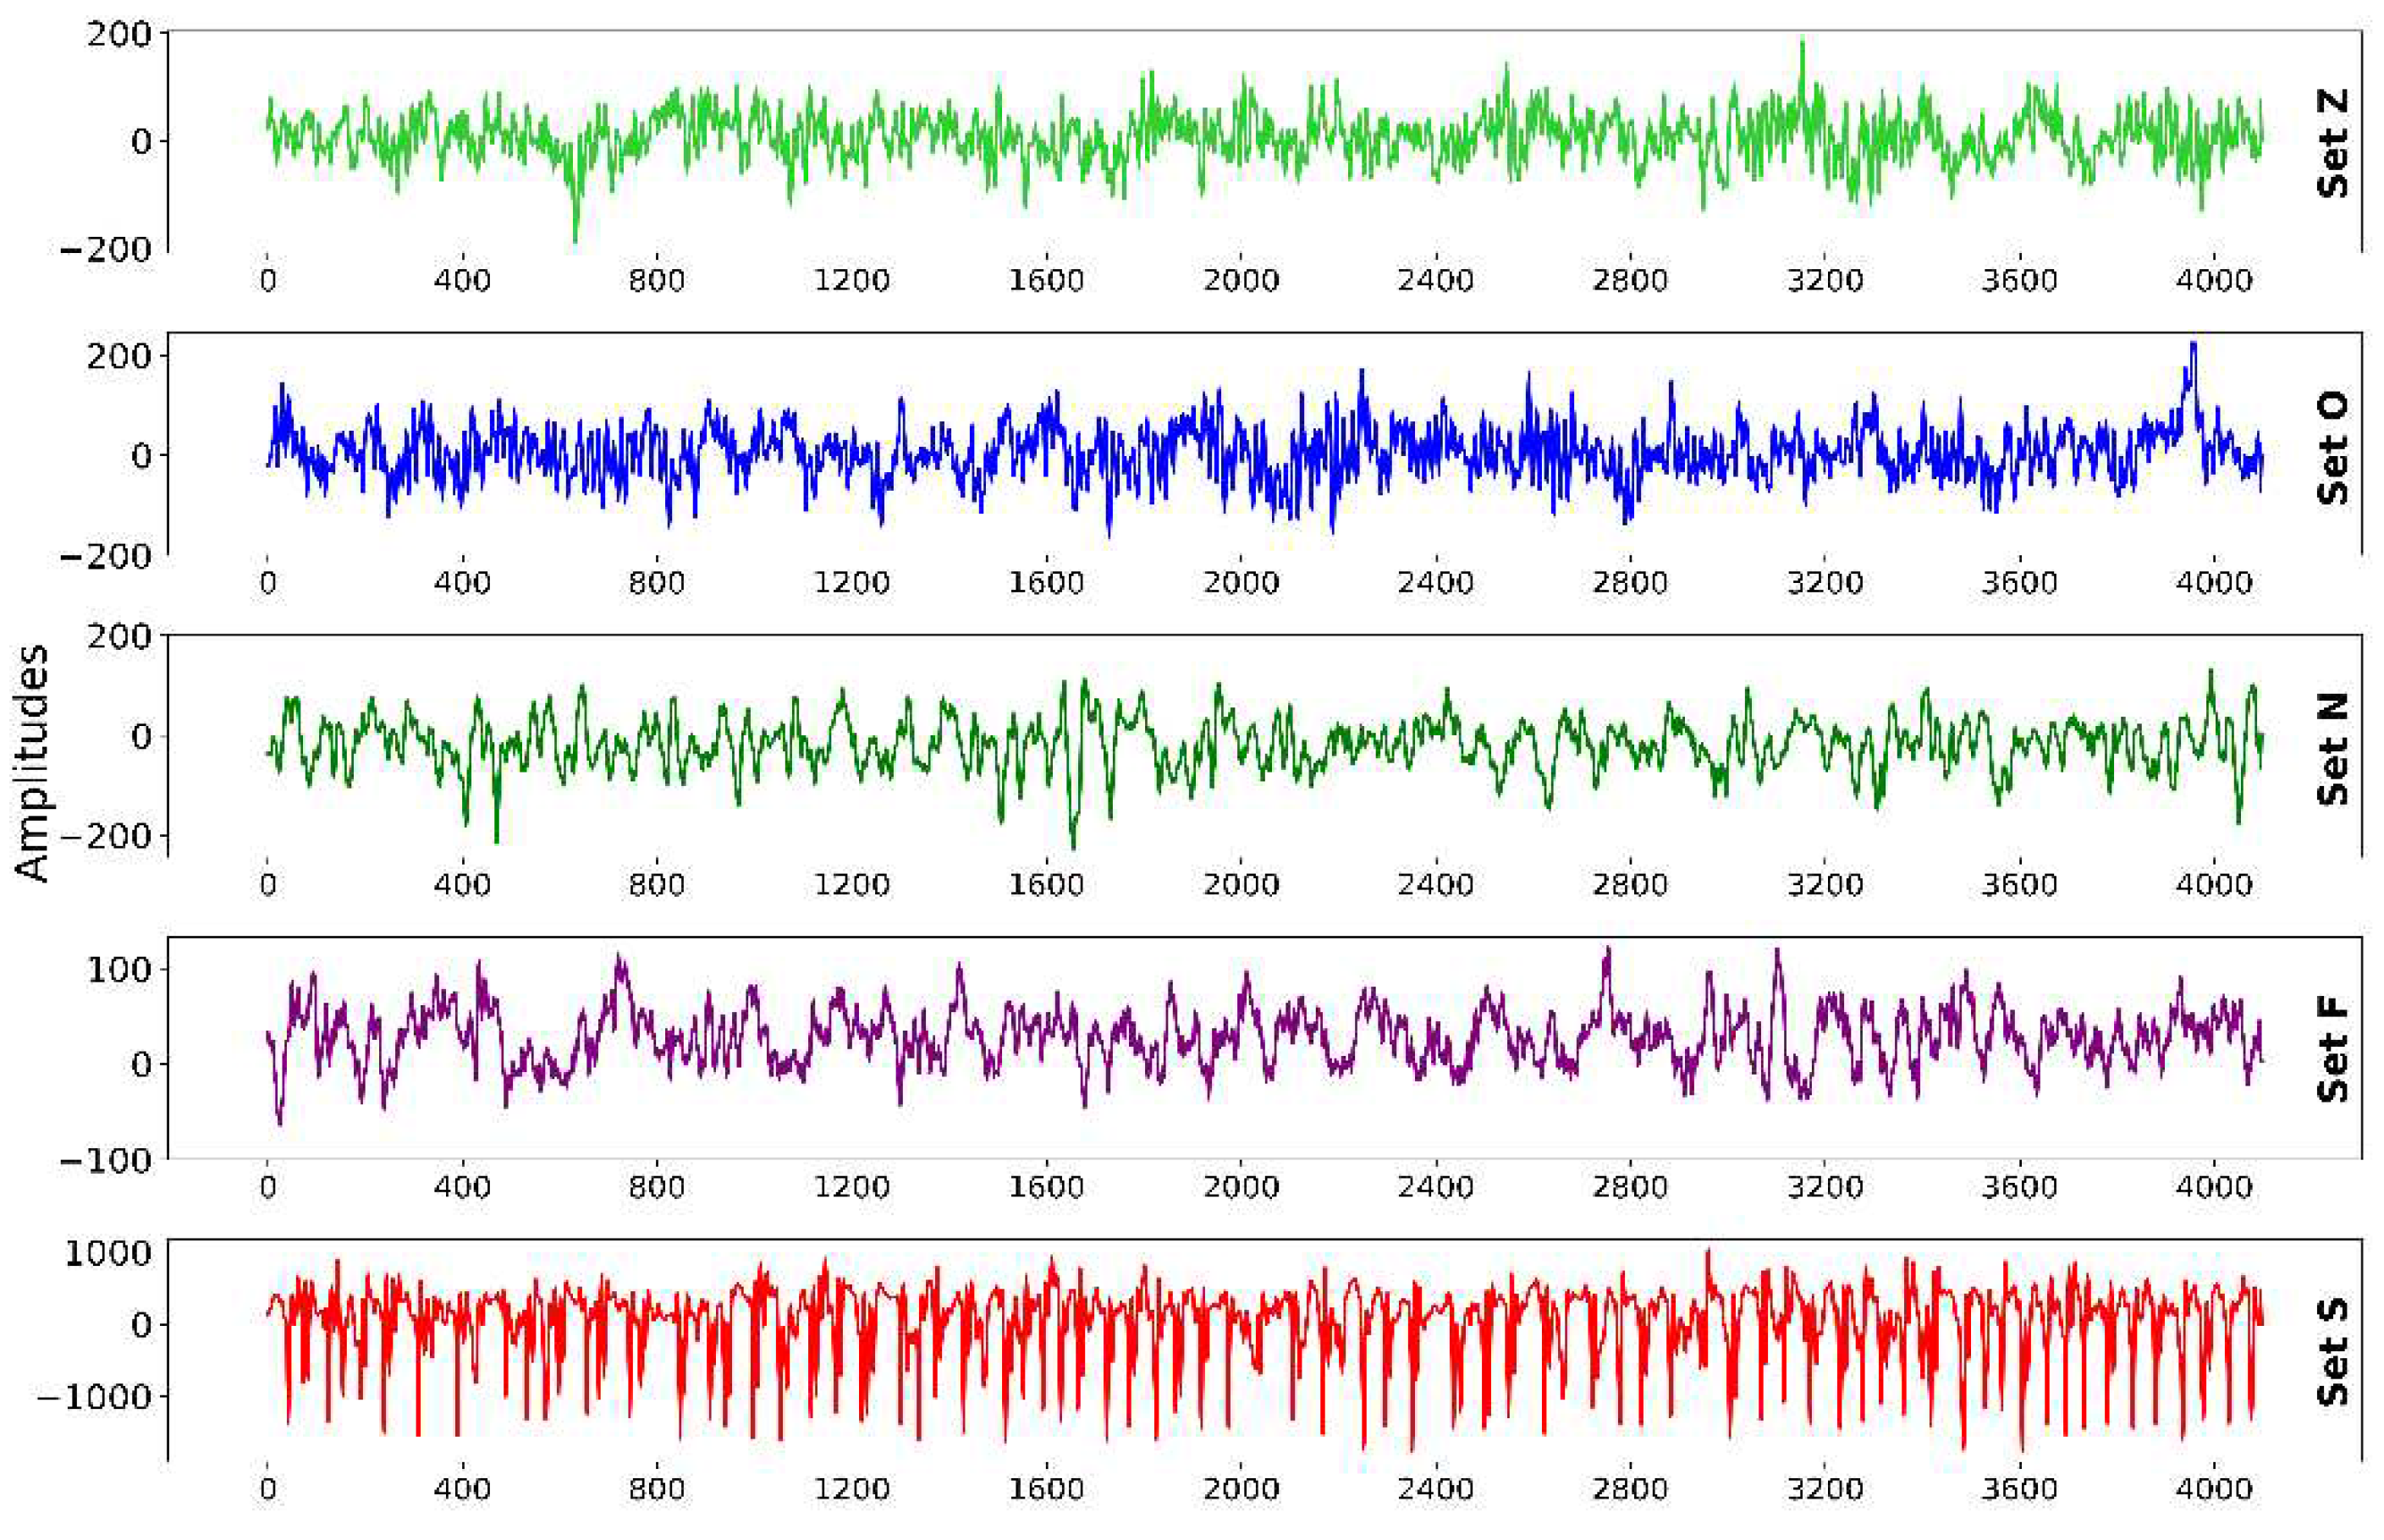
Task: Click the 4000 tick under Set S plot
Action: coord(2213,1489)
